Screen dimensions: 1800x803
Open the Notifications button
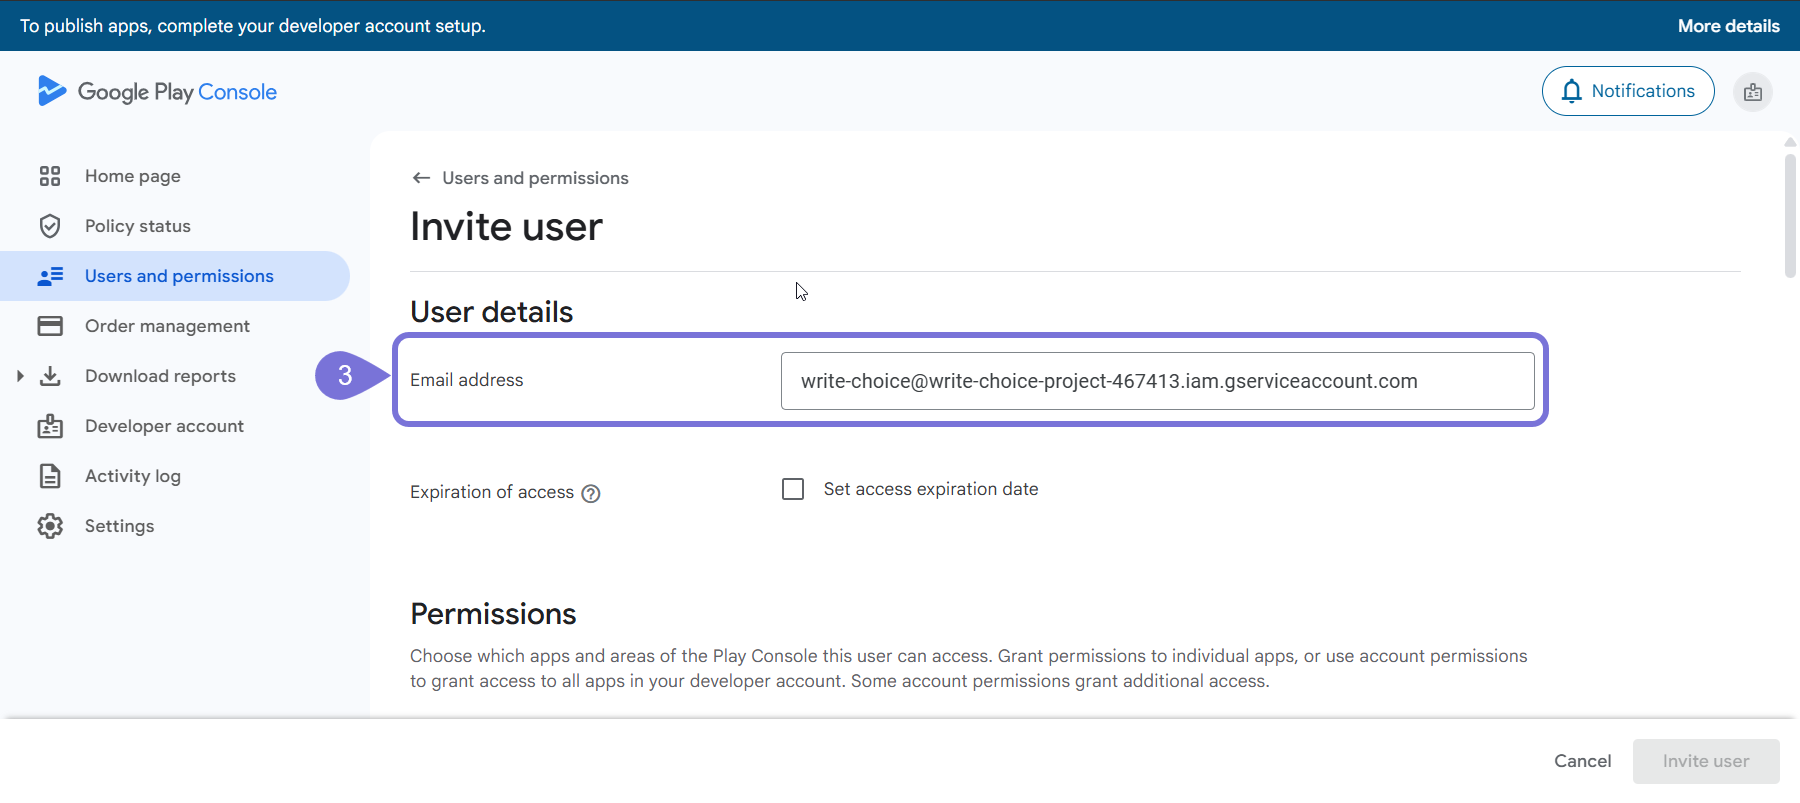tap(1627, 91)
